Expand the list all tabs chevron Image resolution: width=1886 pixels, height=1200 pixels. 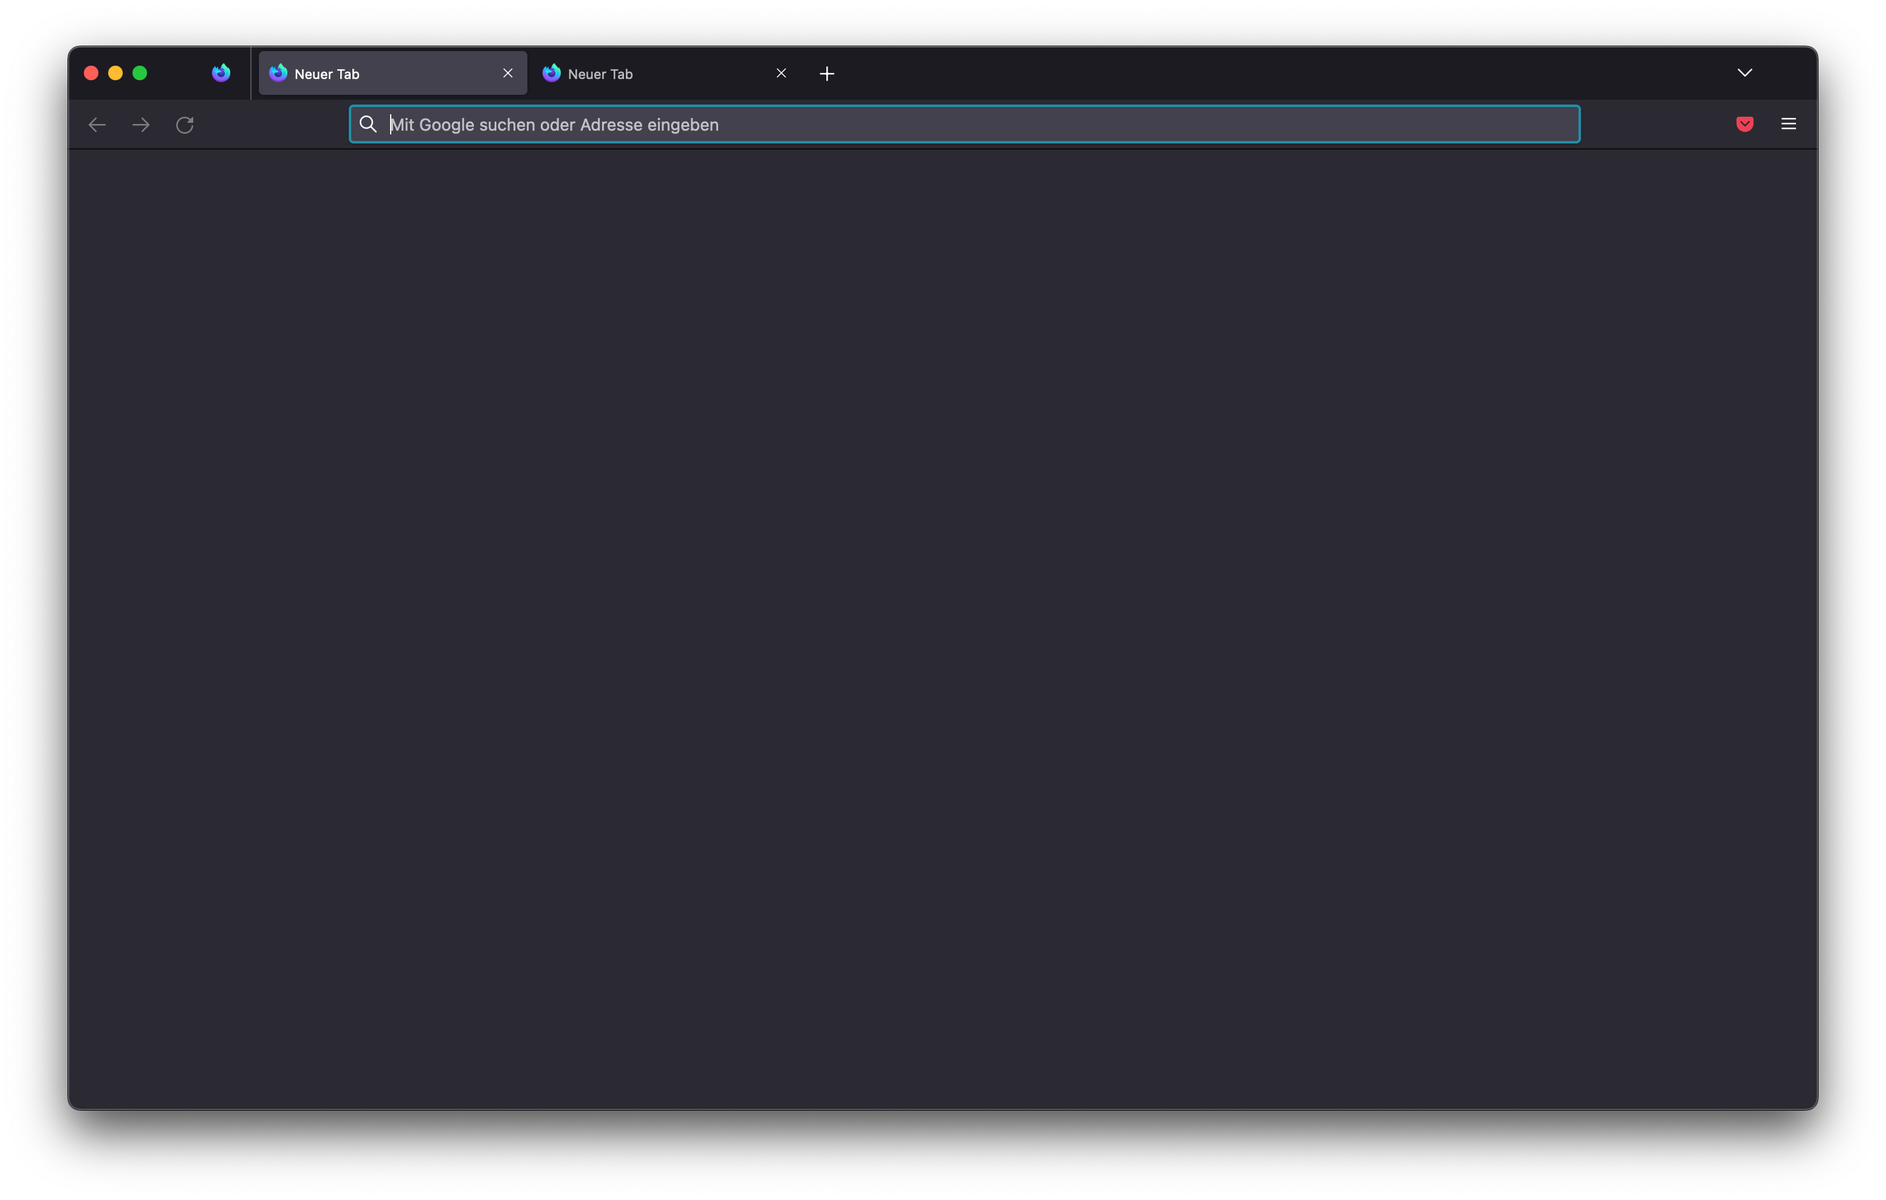click(1745, 73)
